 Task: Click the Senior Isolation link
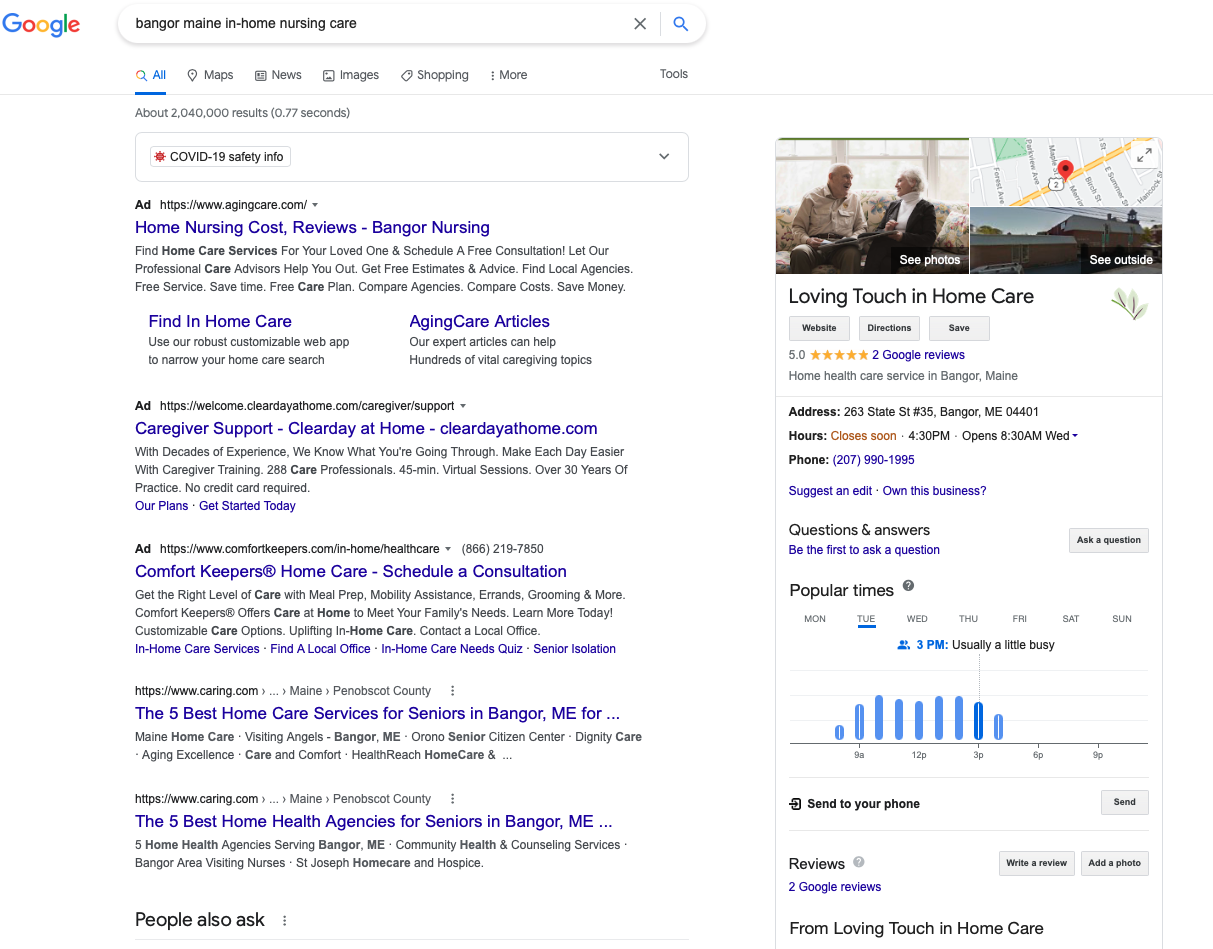pyautogui.click(x=574, y=649)
